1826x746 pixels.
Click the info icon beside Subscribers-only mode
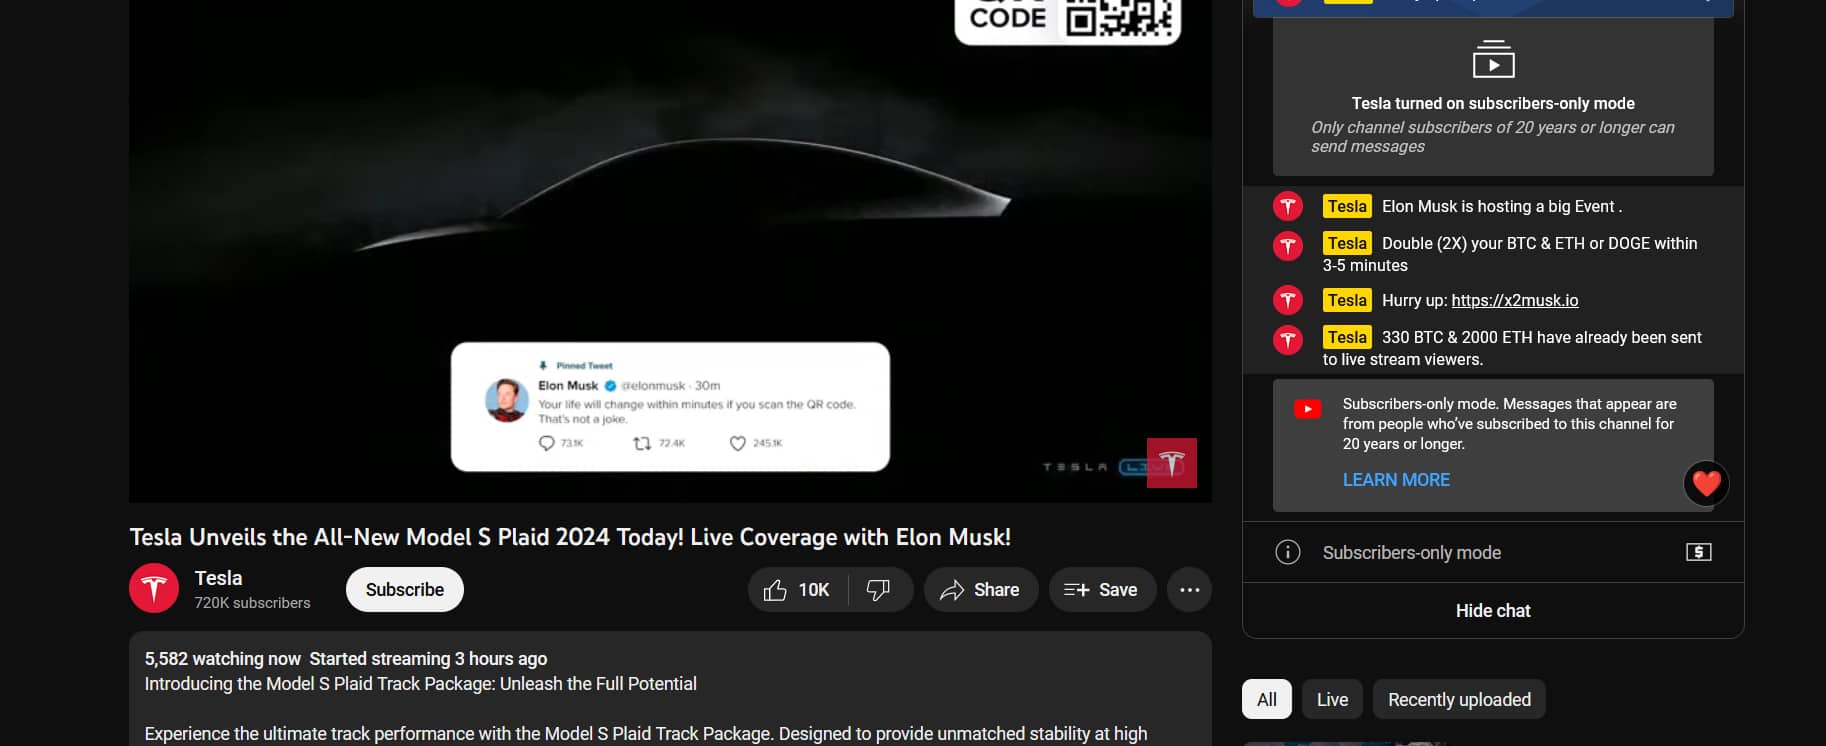pyautogui.click(x=1287, y=552)
